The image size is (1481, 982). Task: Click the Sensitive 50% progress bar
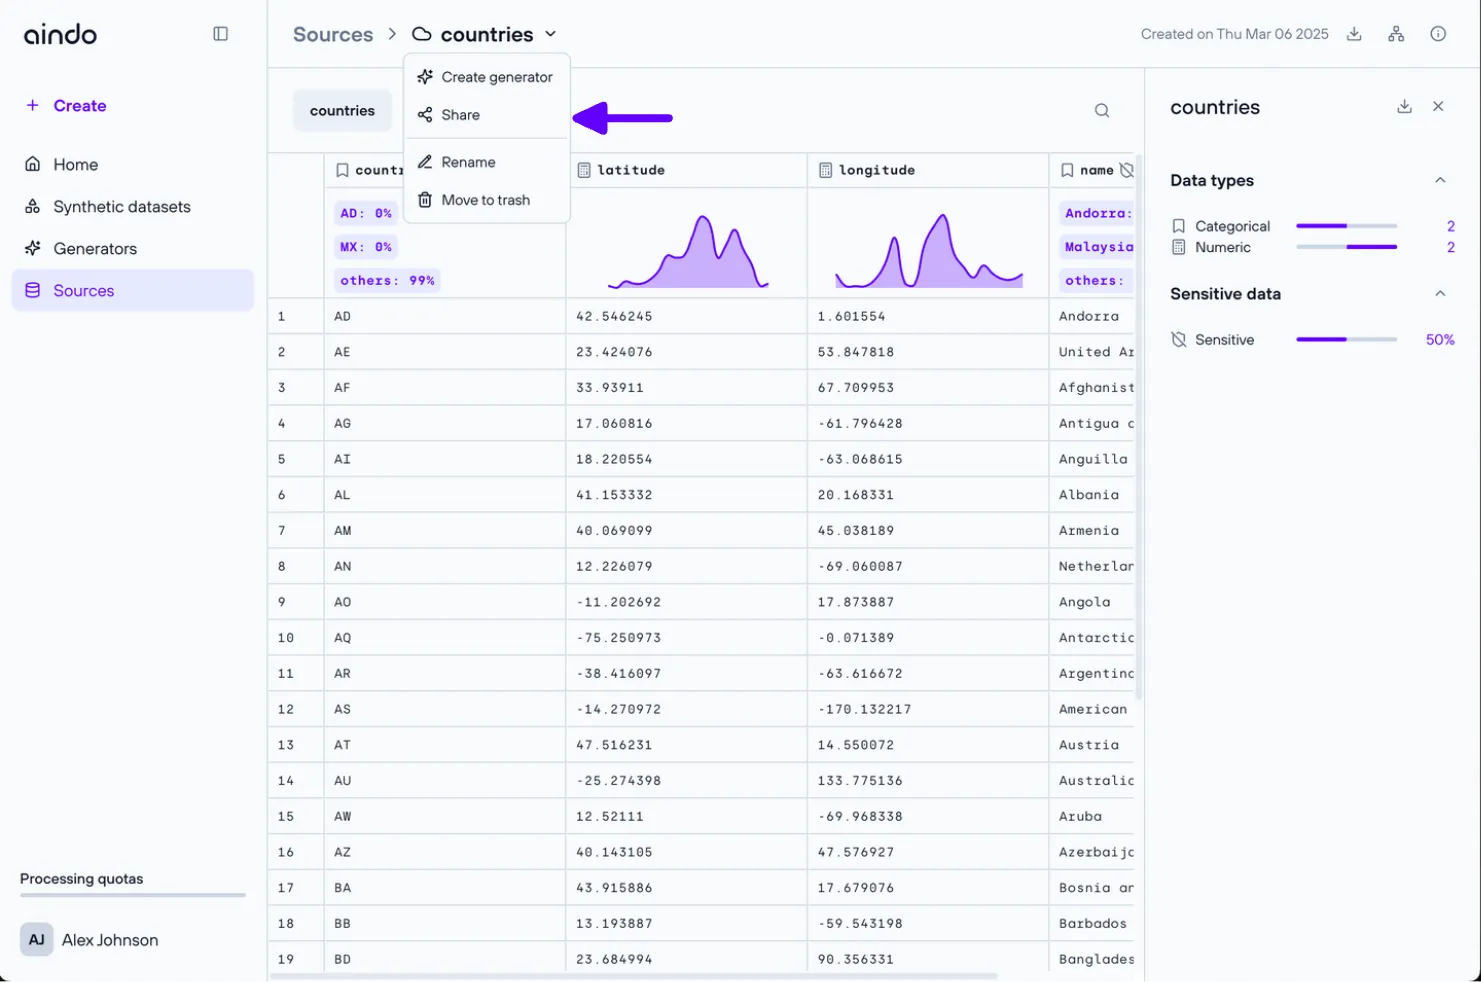point(1346,340)
